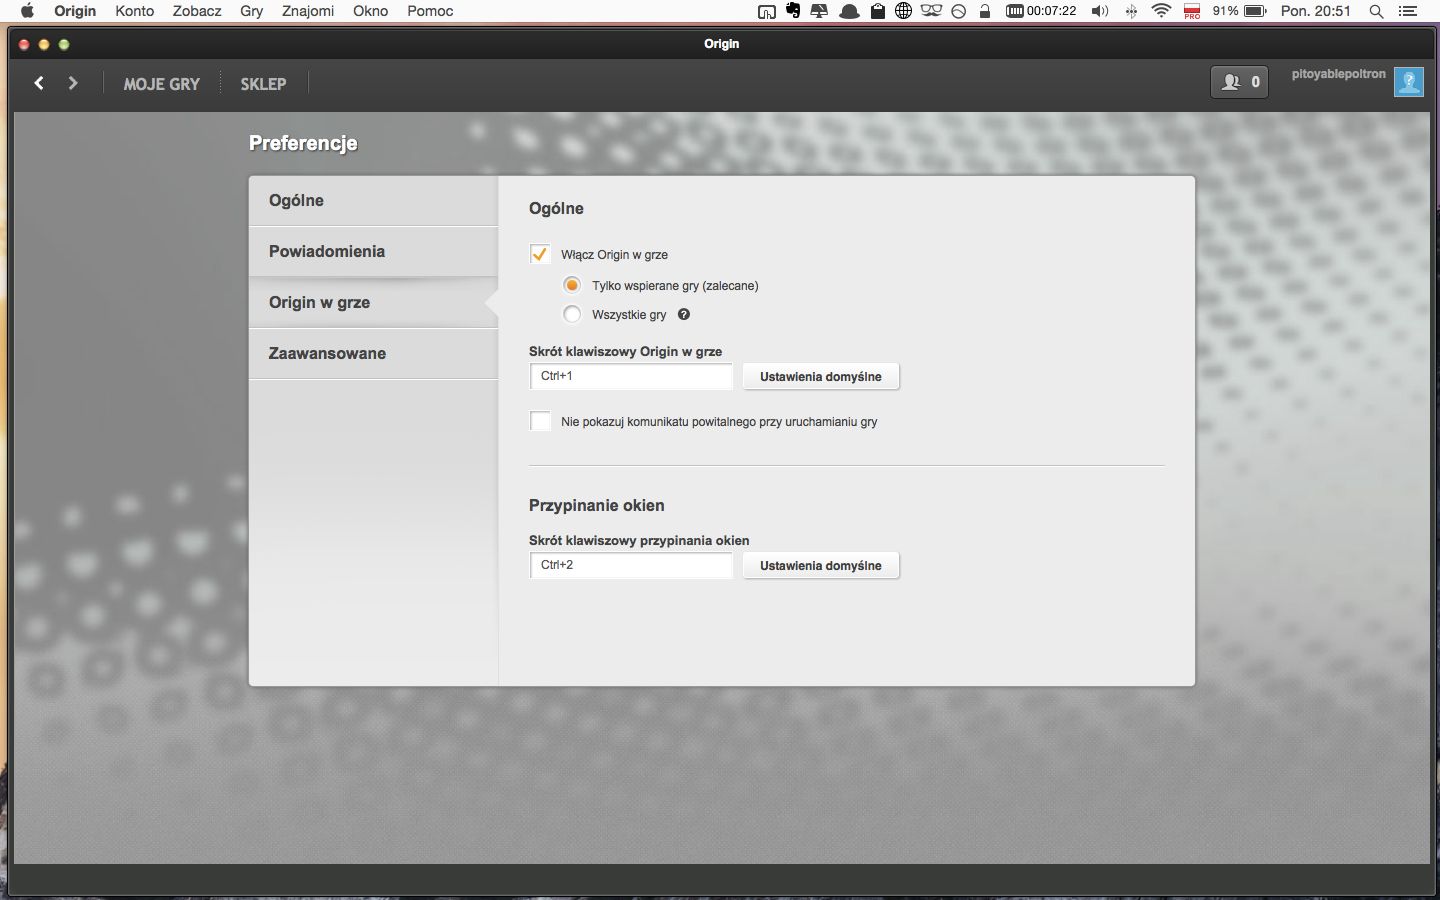Click the timer icon showing 00:07:22
The width and height of the screenshot is (1440, 900).
pyautogui.click(x=1041, y=11)
